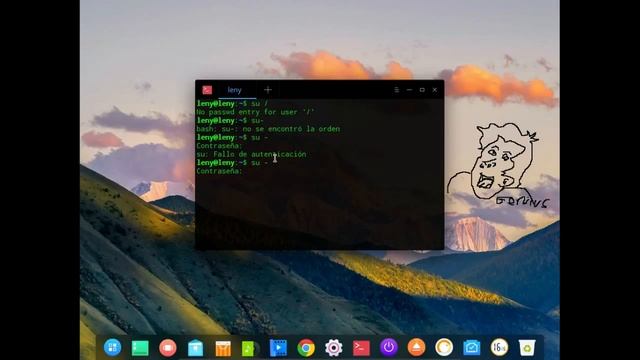
Task: Click the red terminal icon in dock
Action: pos(361,348)
